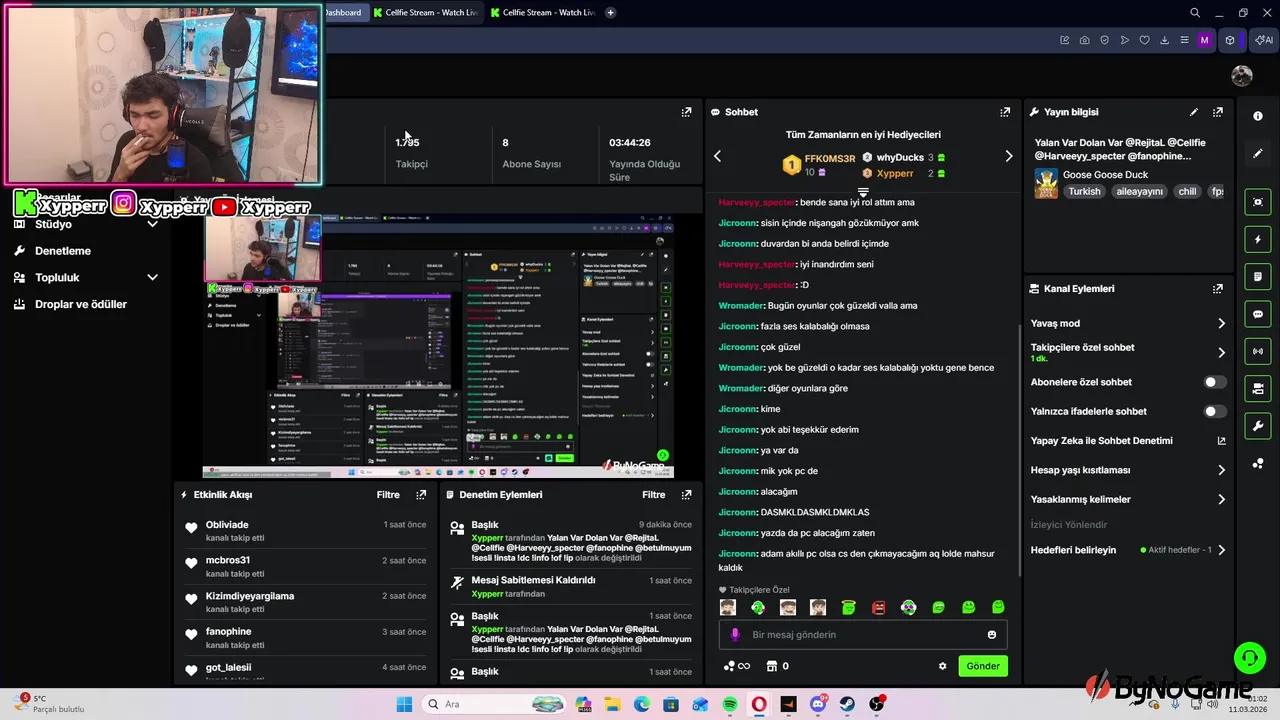Click the pencil icon in right sidebar
Image resolution: width=1280 pixels, height=720 pixels.
pyautogui.click(x=1258, y=153)
